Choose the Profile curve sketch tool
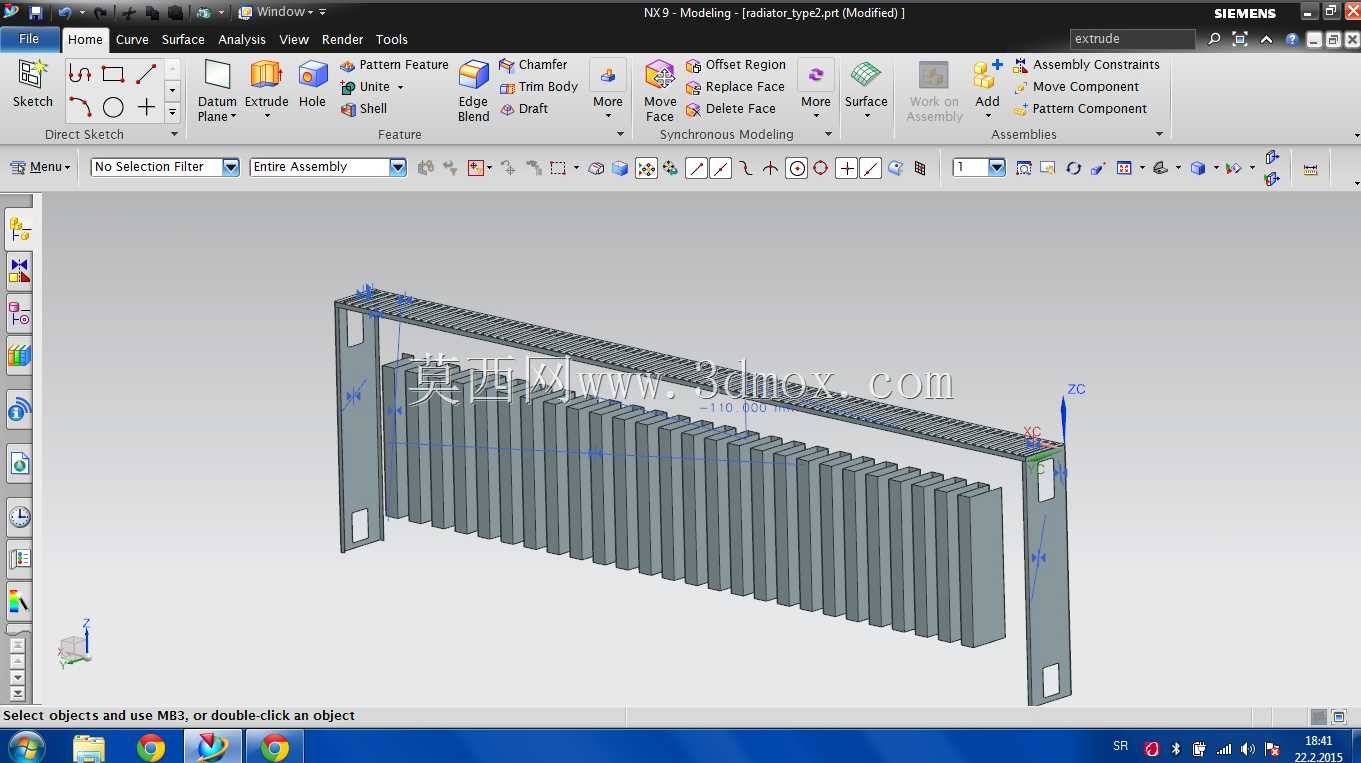1361x763 pixels. point(80,74)
